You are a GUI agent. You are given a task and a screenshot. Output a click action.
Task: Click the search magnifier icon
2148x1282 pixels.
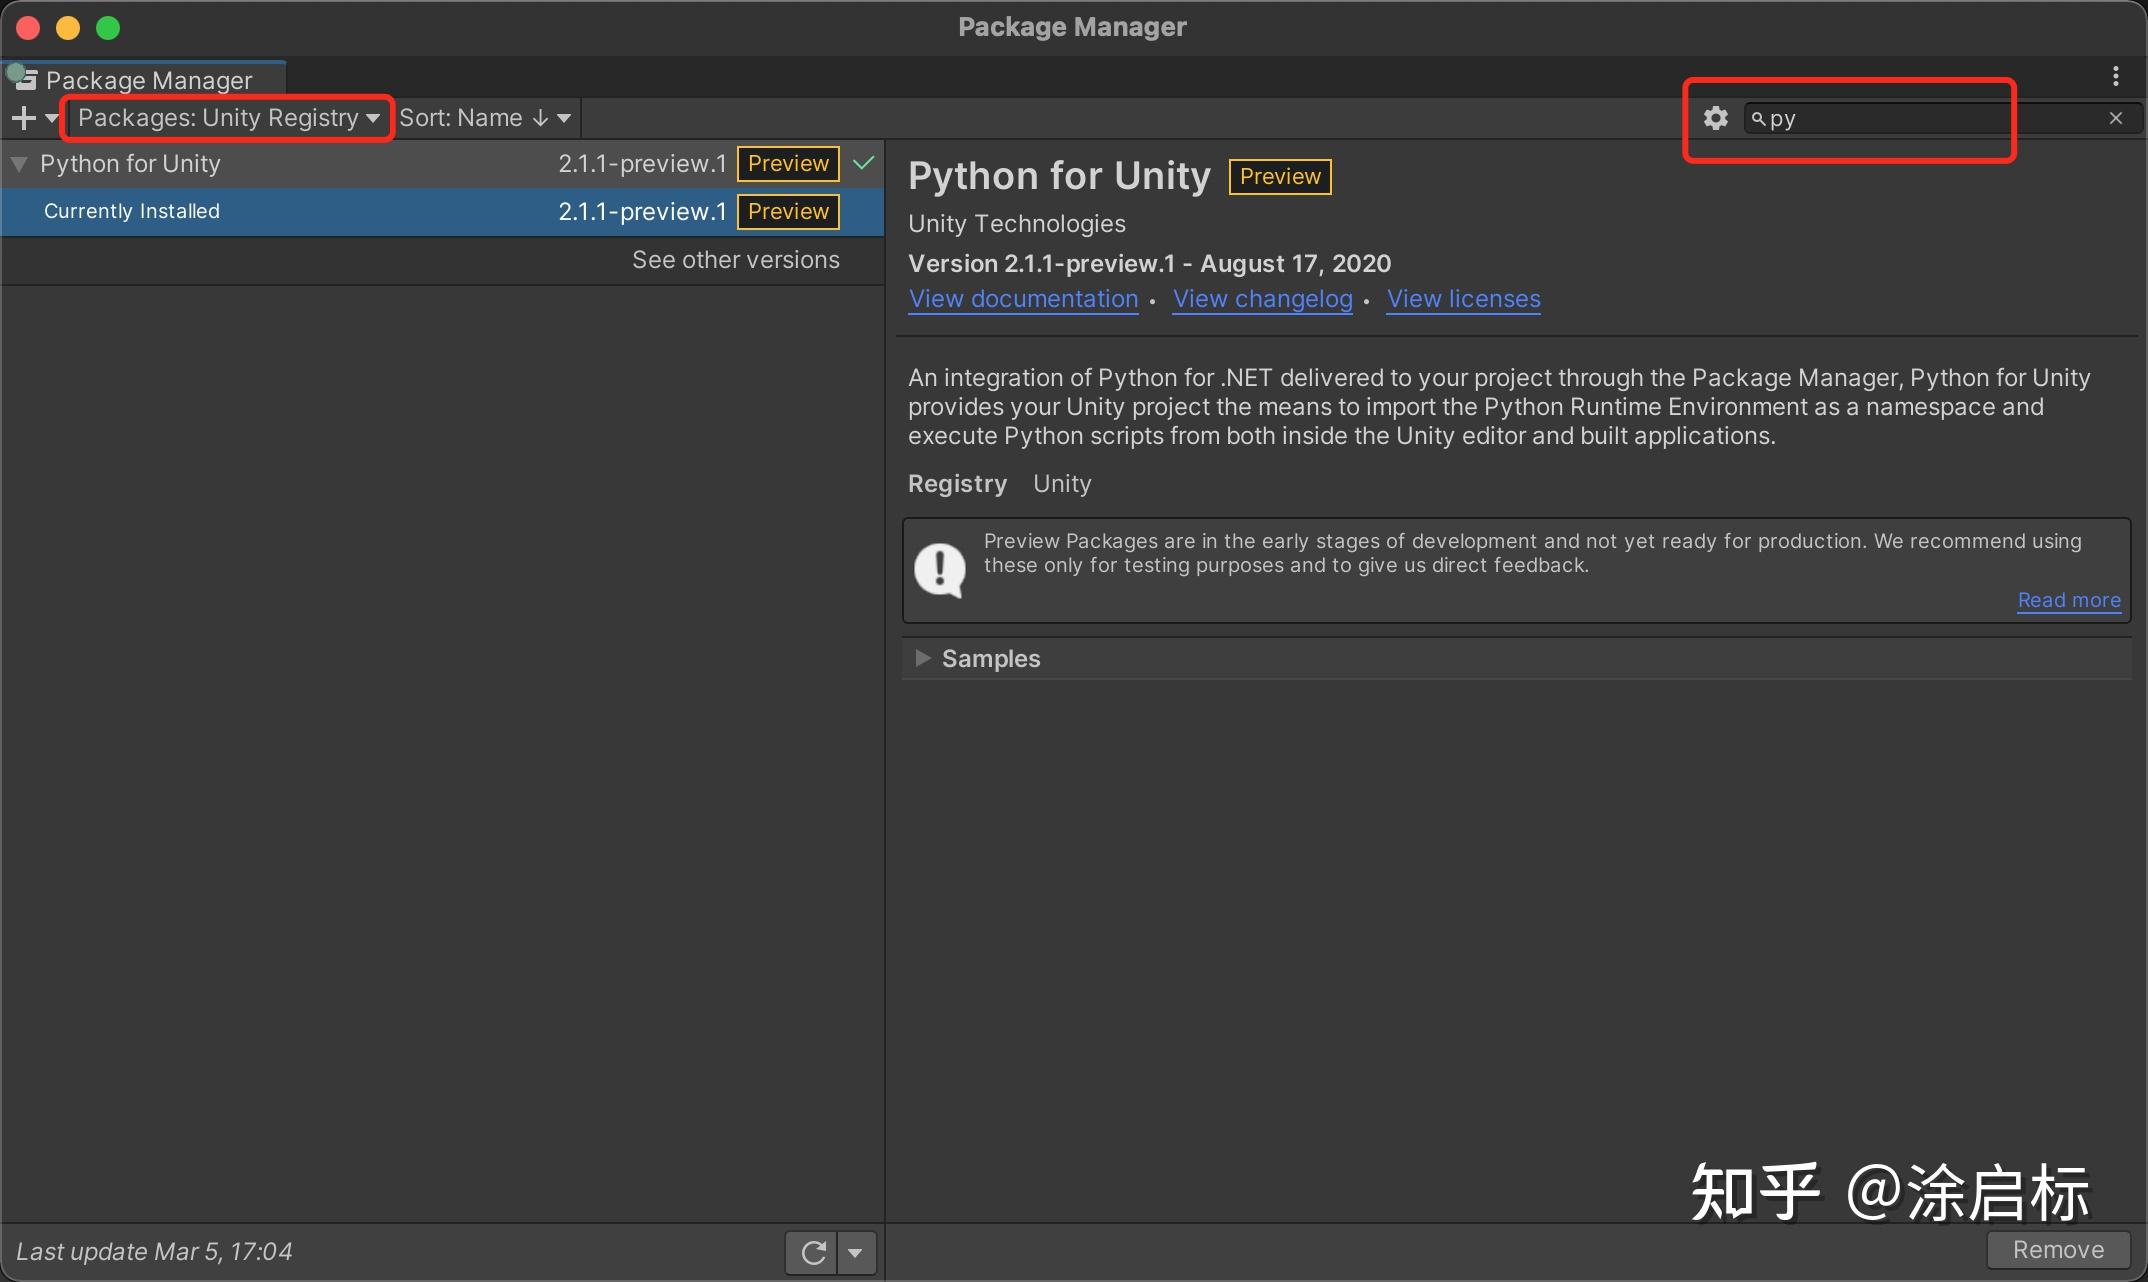[x=1758, y=119]
